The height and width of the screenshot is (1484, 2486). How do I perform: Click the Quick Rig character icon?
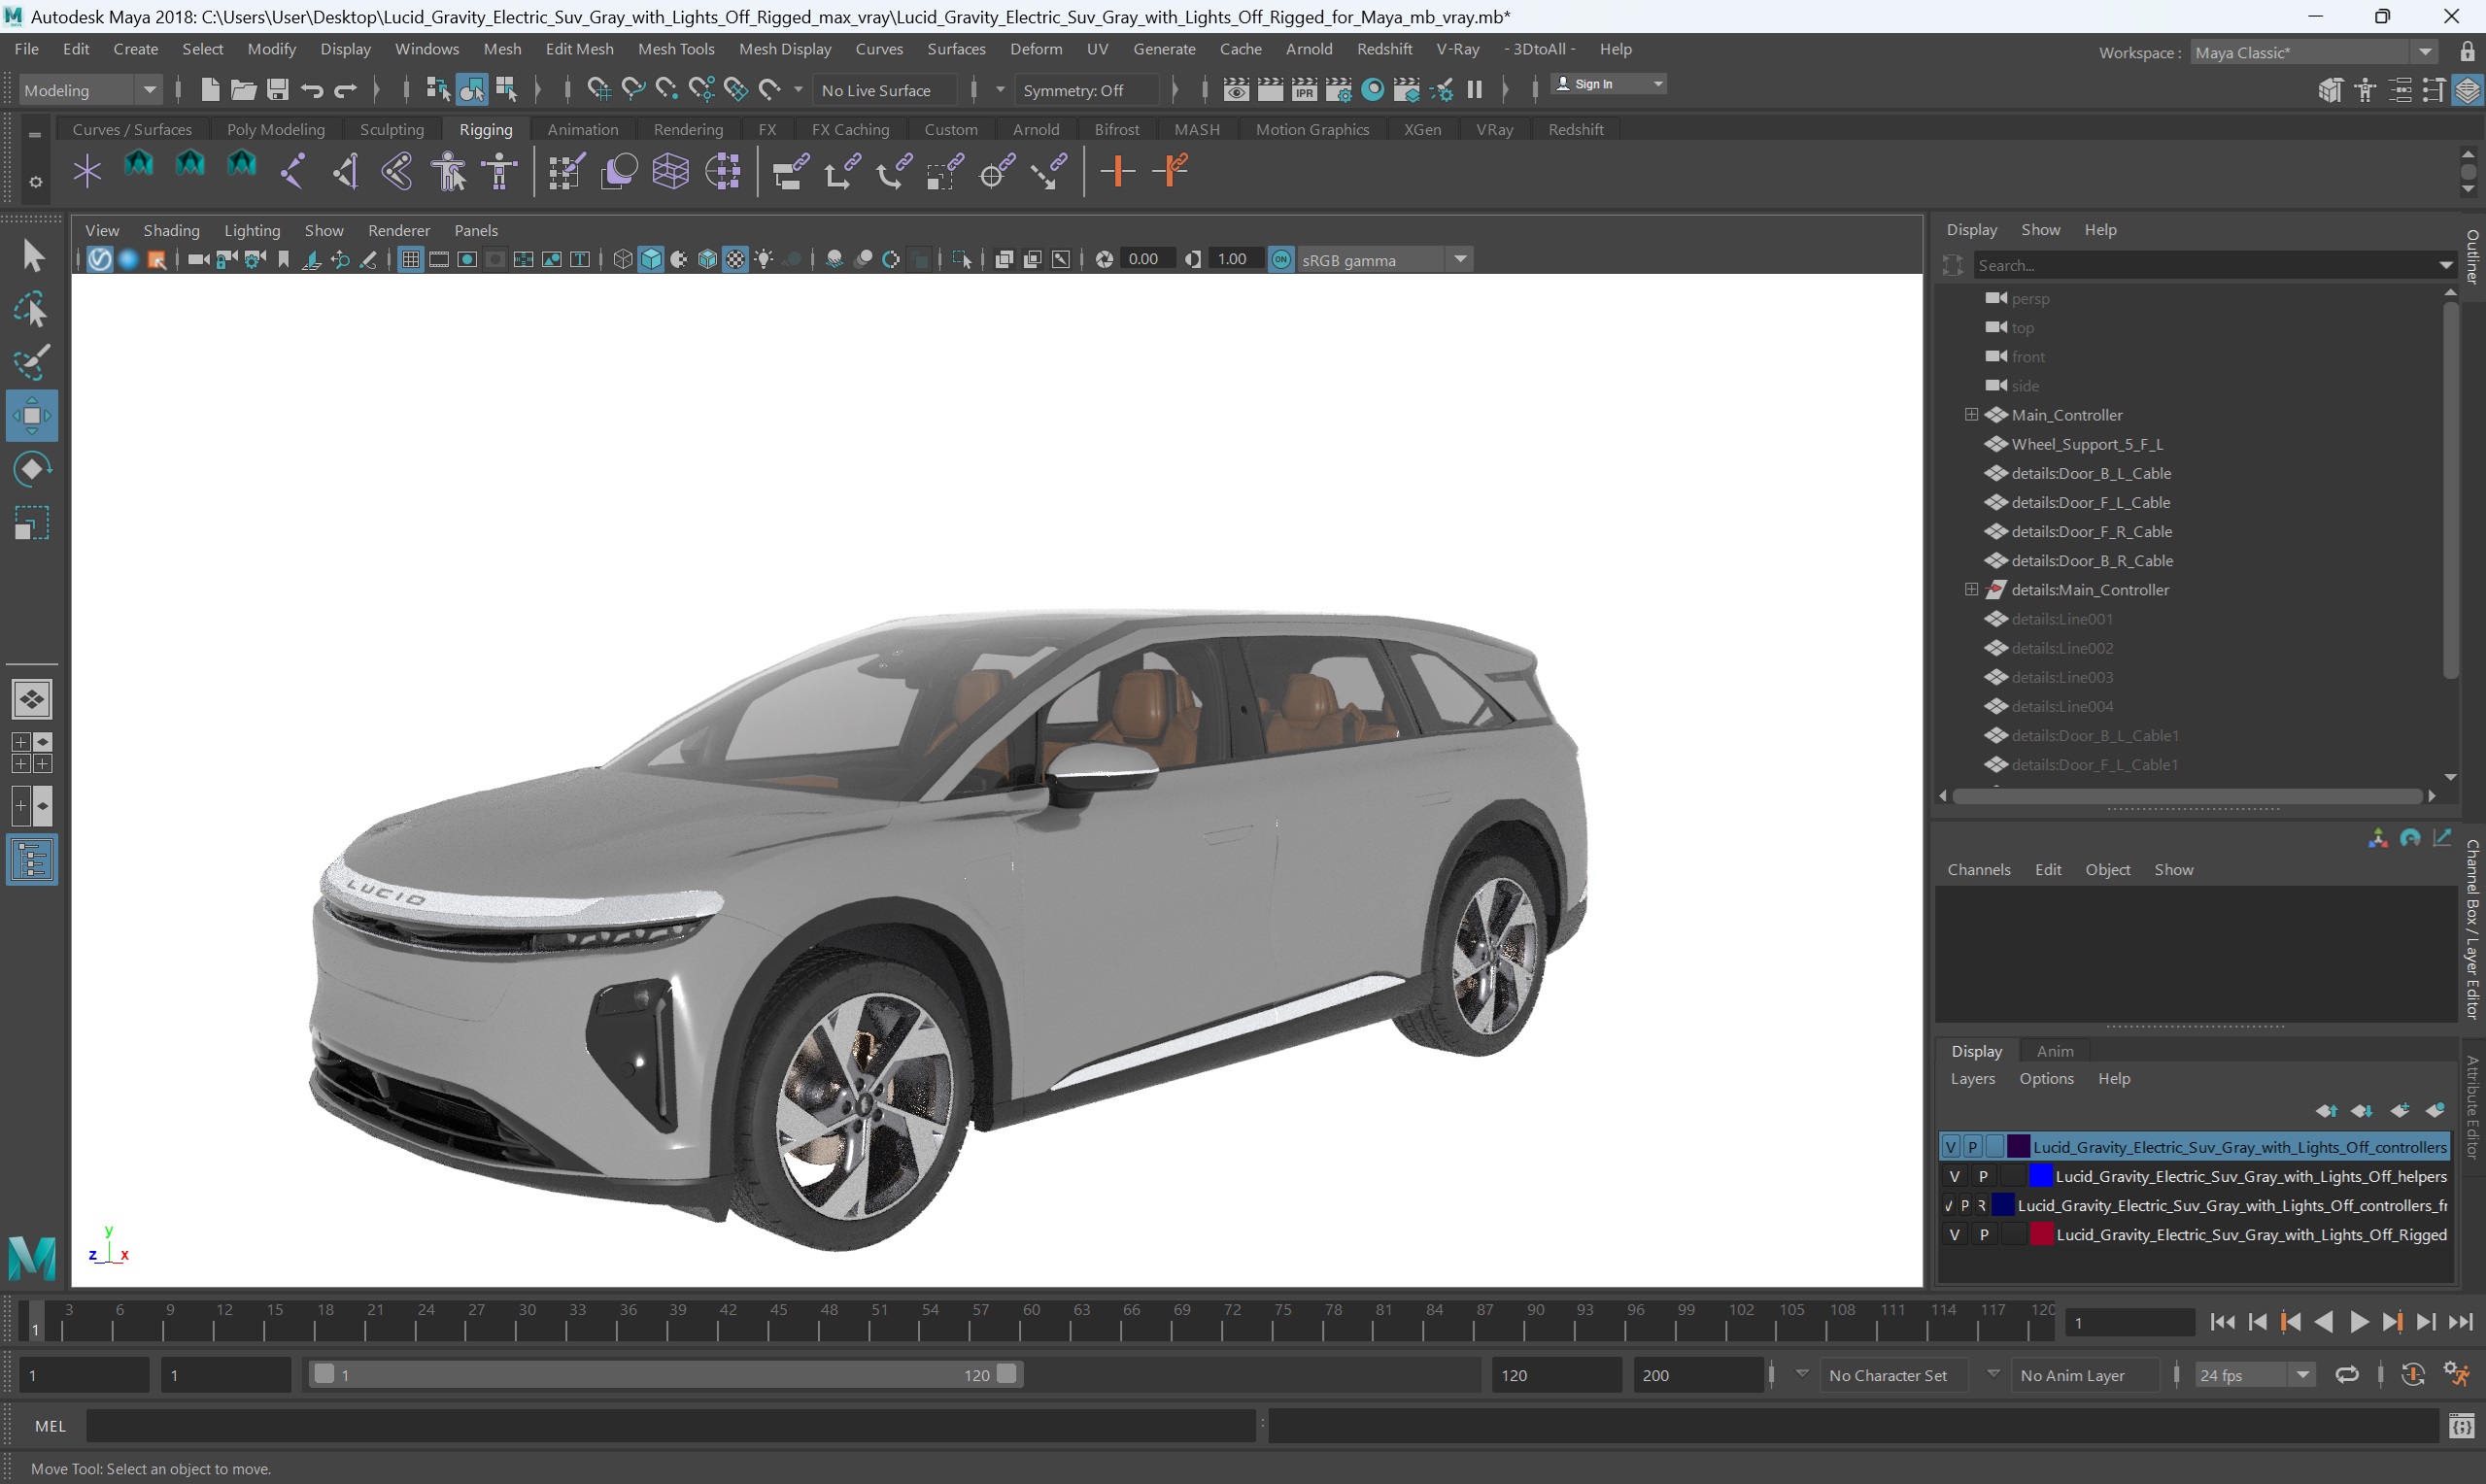tap(449, 171)
